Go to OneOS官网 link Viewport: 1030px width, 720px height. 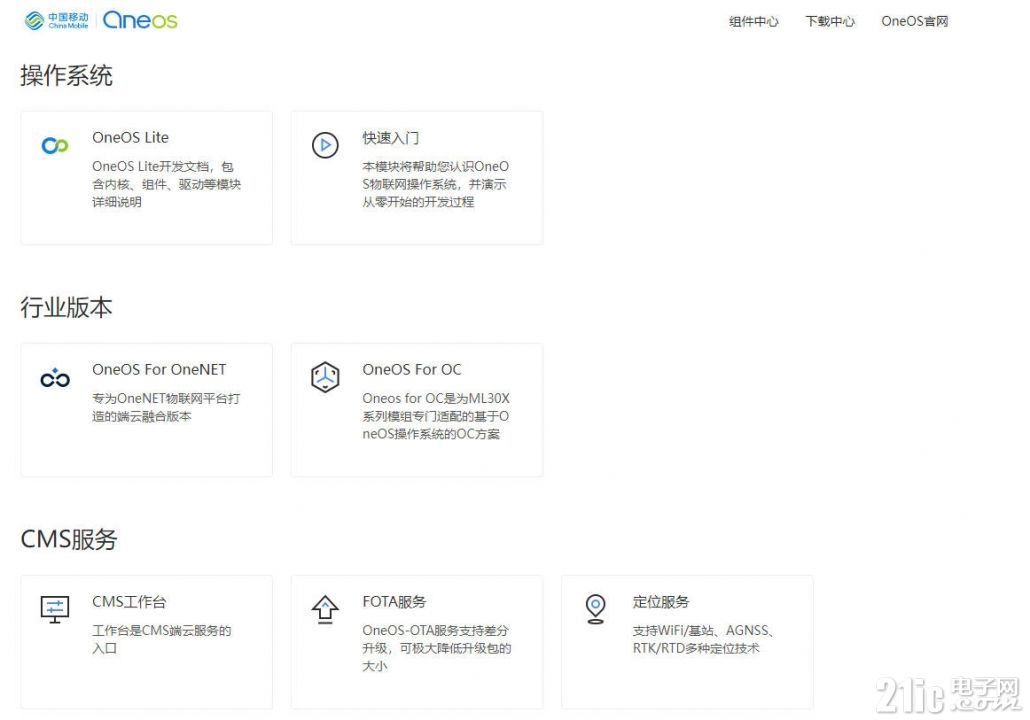pos(914,22)
